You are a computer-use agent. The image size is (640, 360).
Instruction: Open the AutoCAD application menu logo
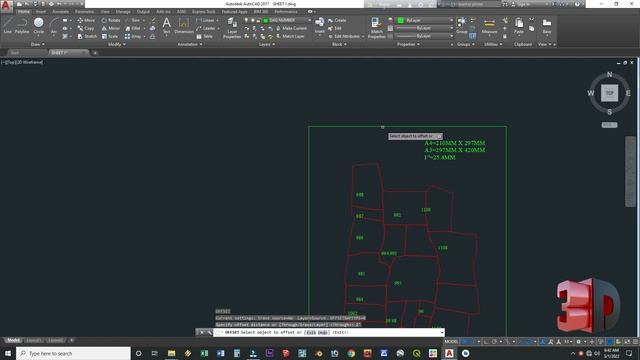pos(6,5)
